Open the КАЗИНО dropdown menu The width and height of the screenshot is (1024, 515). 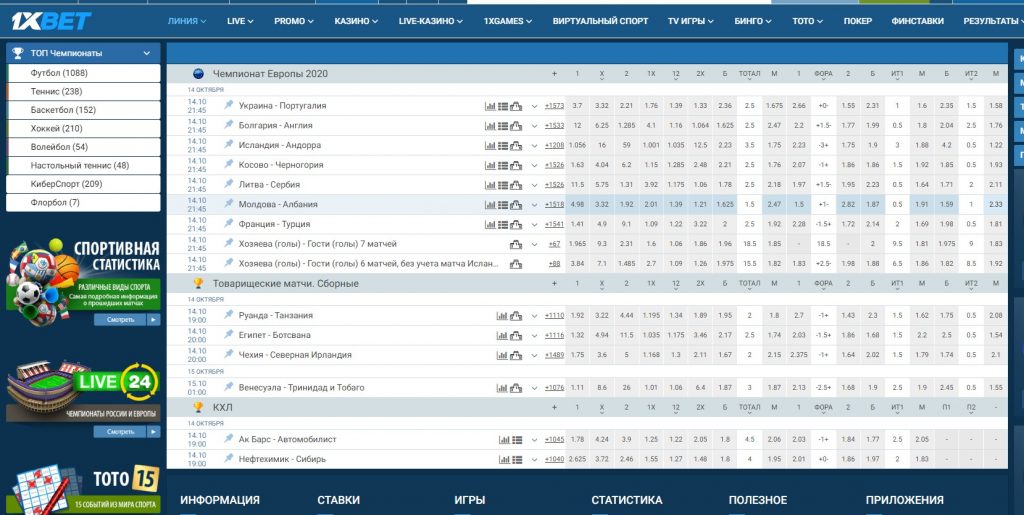click(356, 21)
